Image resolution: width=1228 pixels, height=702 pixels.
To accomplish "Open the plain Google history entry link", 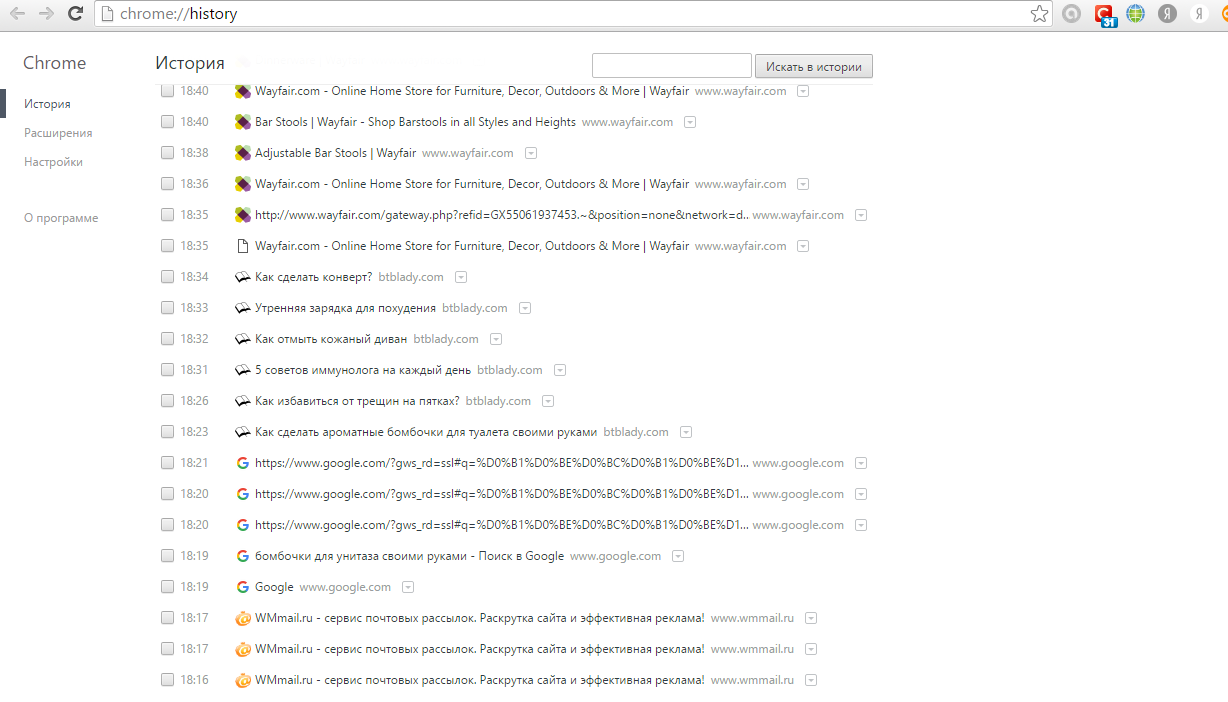I will [274, 587].
